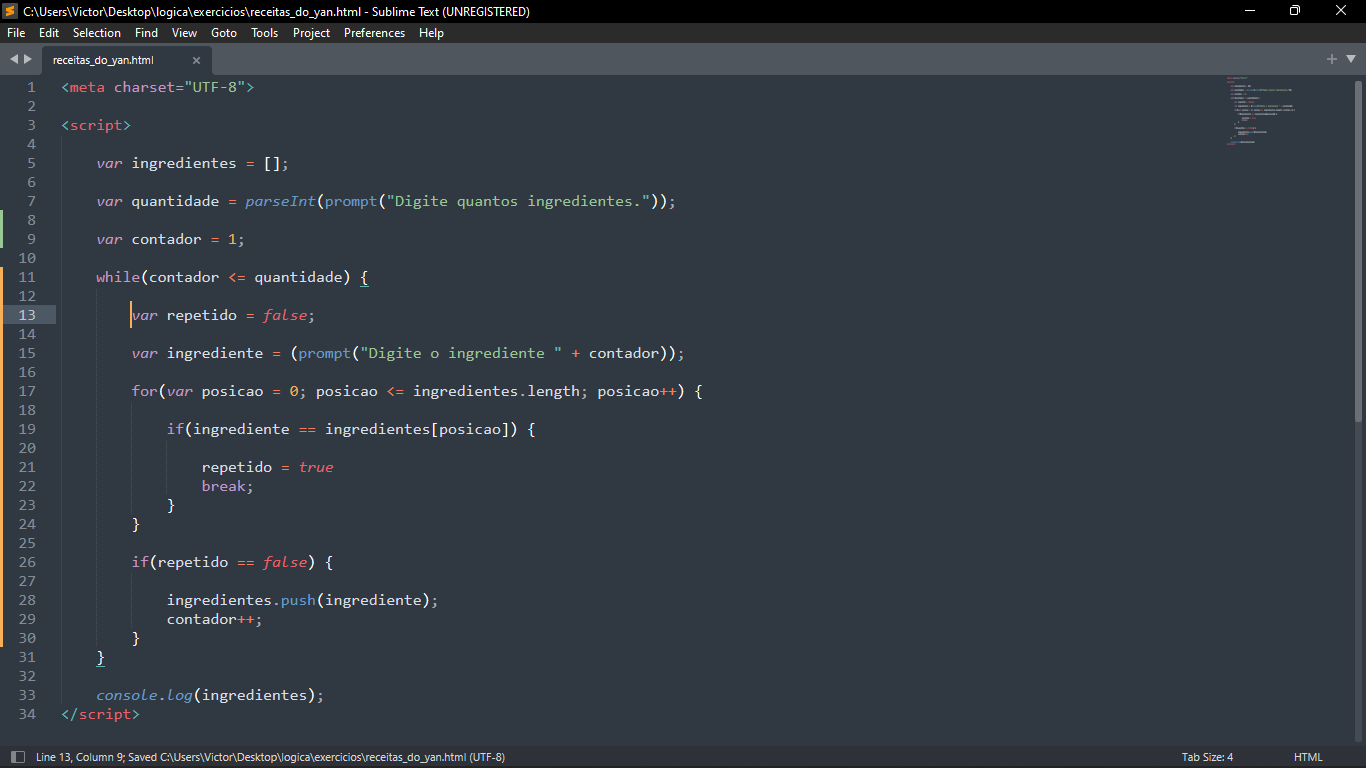Viewport: 1366px width, 768px height.
Task: Click 'ingredientes.length' on line 17
Action: [496, 391]
